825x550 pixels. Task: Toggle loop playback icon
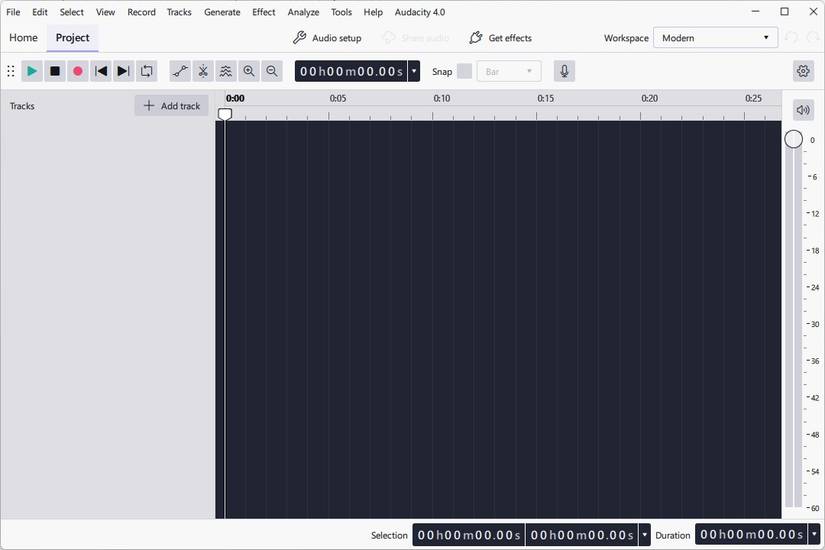point(147,71)
